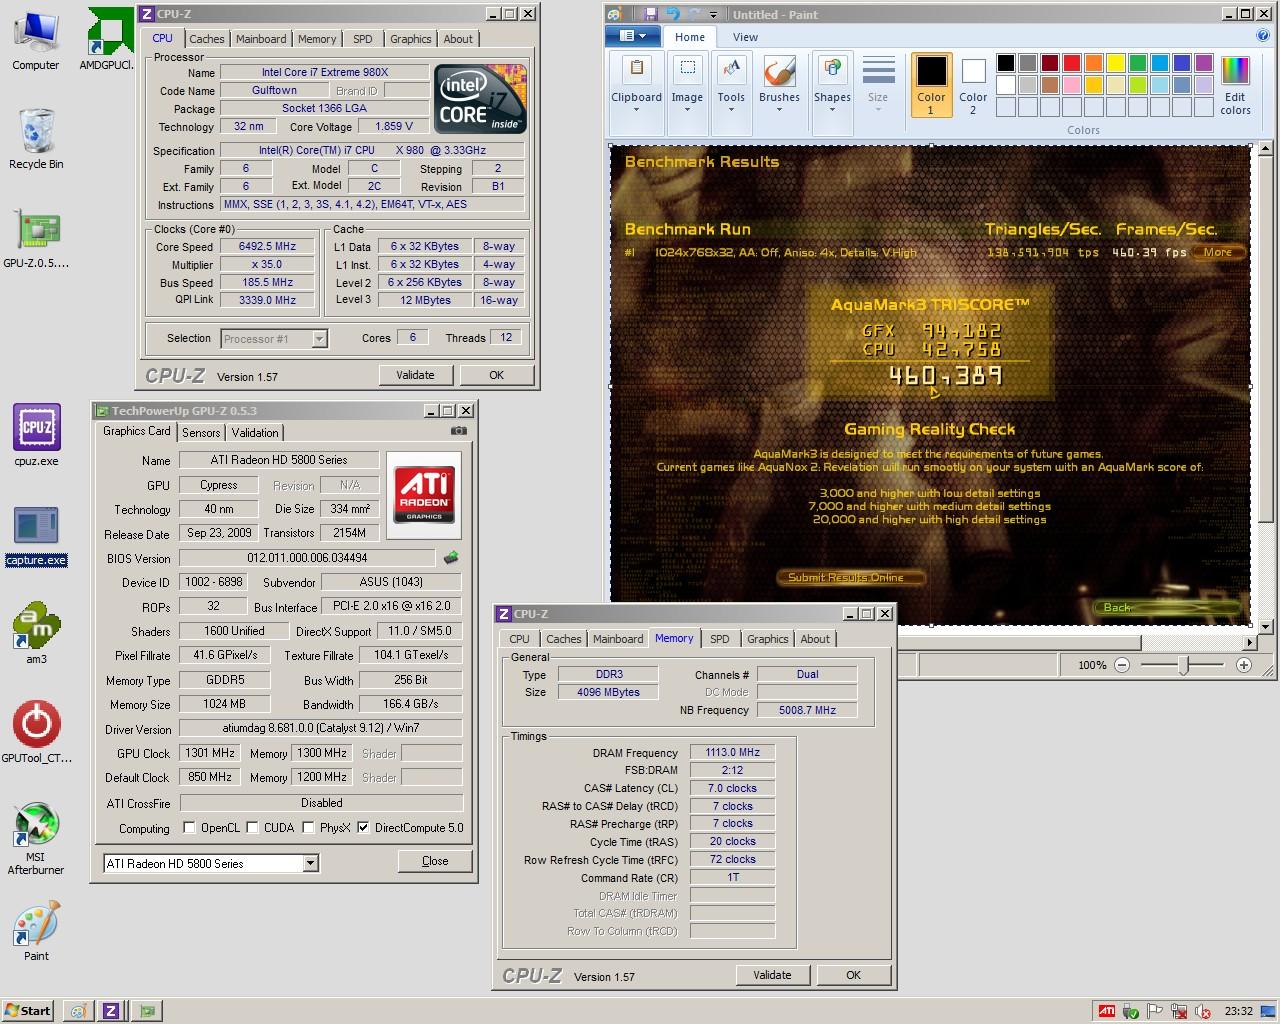Open the Start menu
Image resolution: width=1280 pixels, height=1024 pixels.
pos(27,1010)
